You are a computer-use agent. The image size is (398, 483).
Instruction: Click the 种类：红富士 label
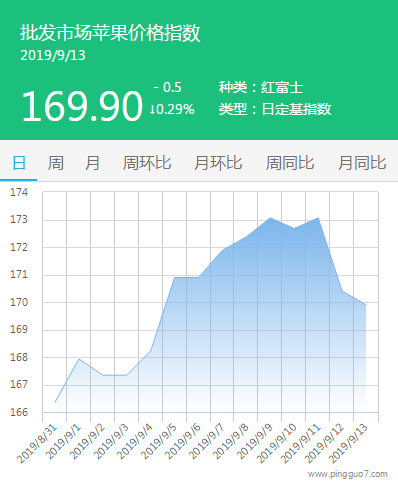261,87
